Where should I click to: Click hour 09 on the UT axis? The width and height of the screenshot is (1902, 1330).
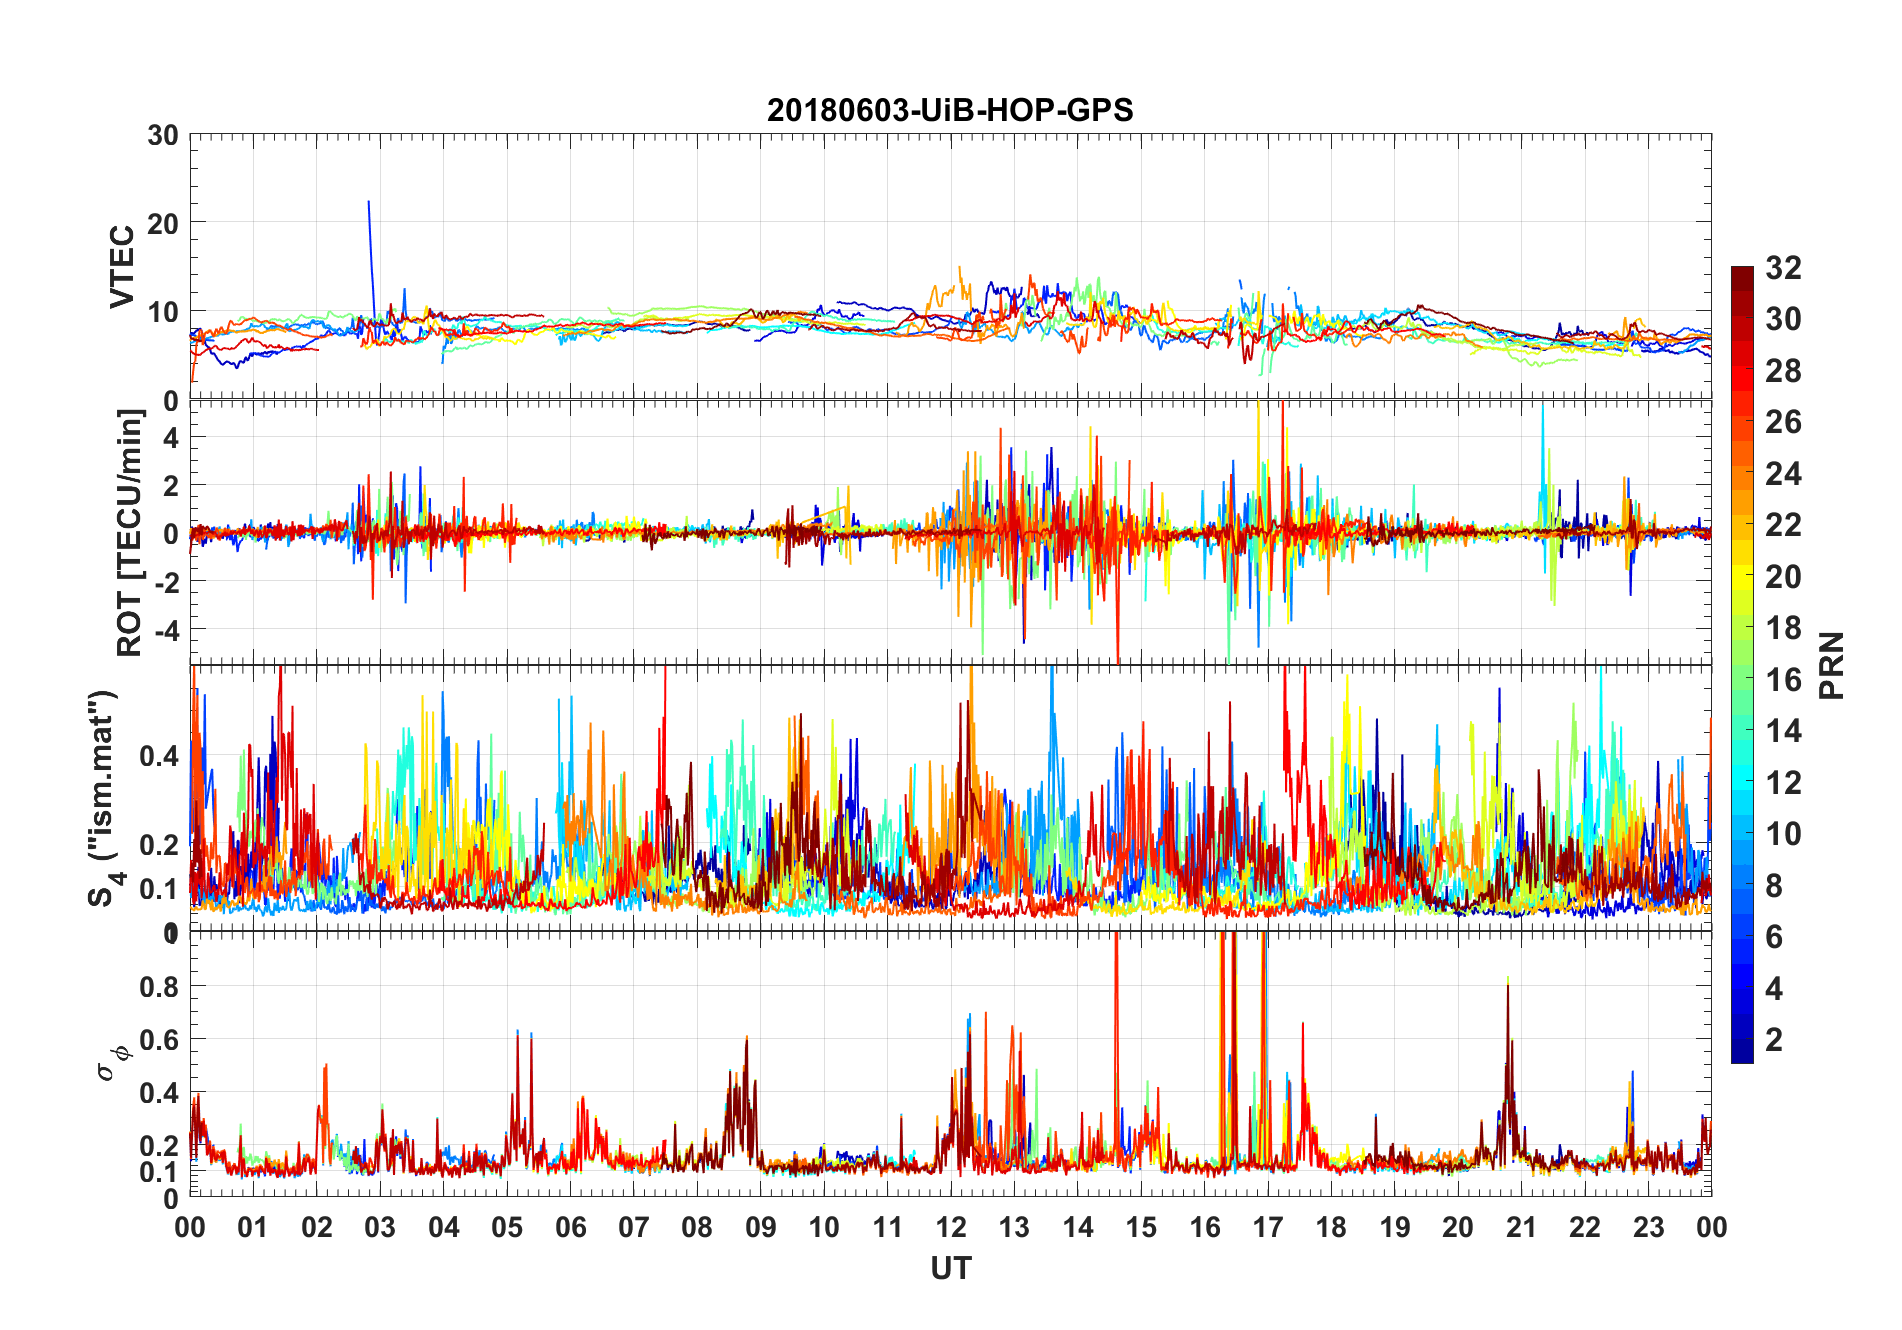[x=761, y=1227]
